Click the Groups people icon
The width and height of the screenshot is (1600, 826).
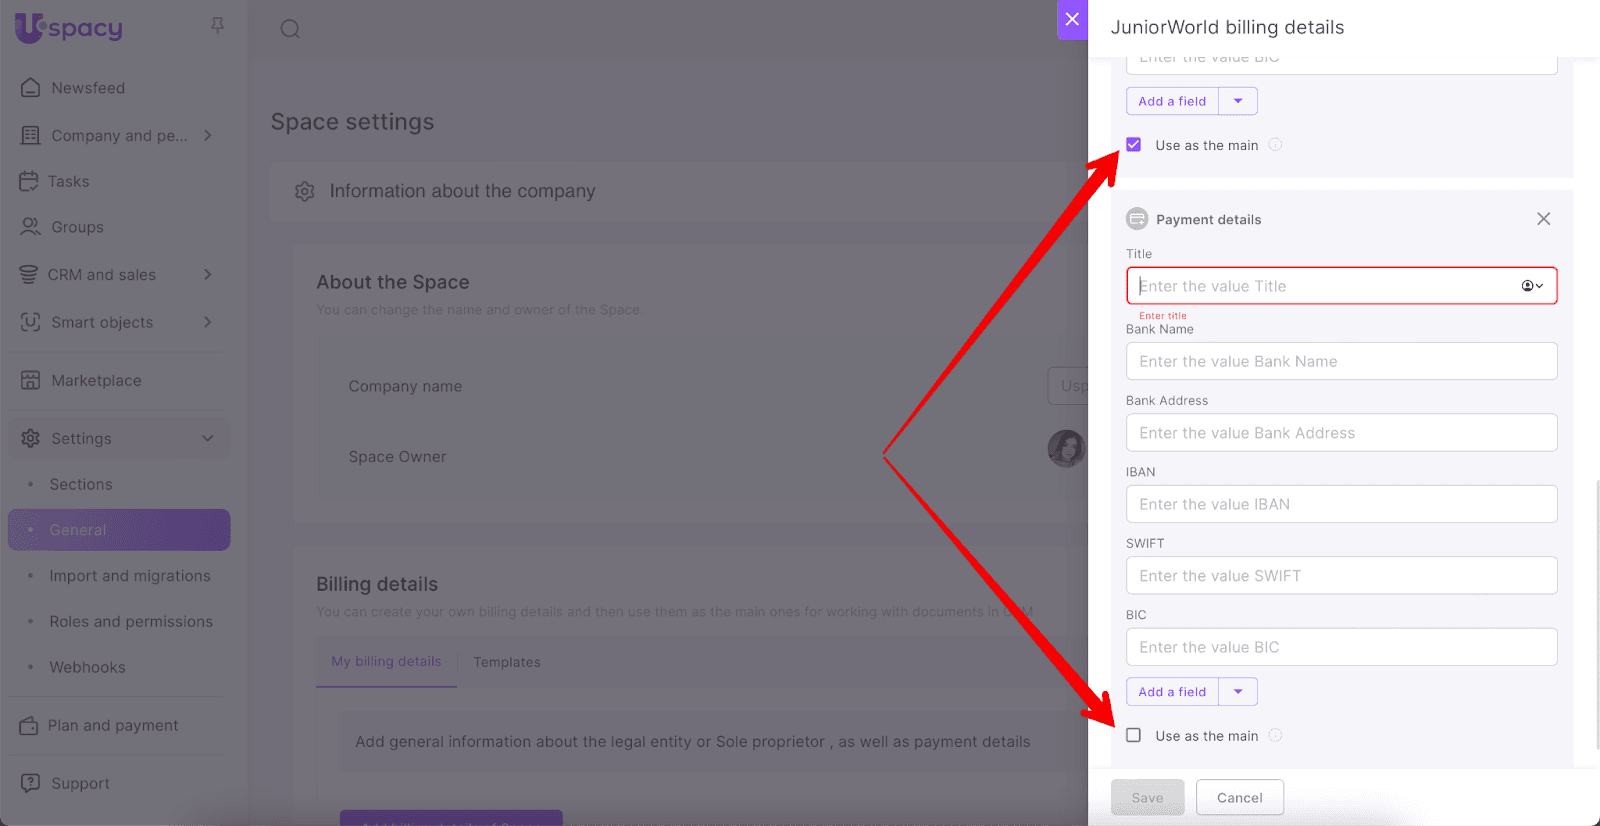tap(31, 227)
